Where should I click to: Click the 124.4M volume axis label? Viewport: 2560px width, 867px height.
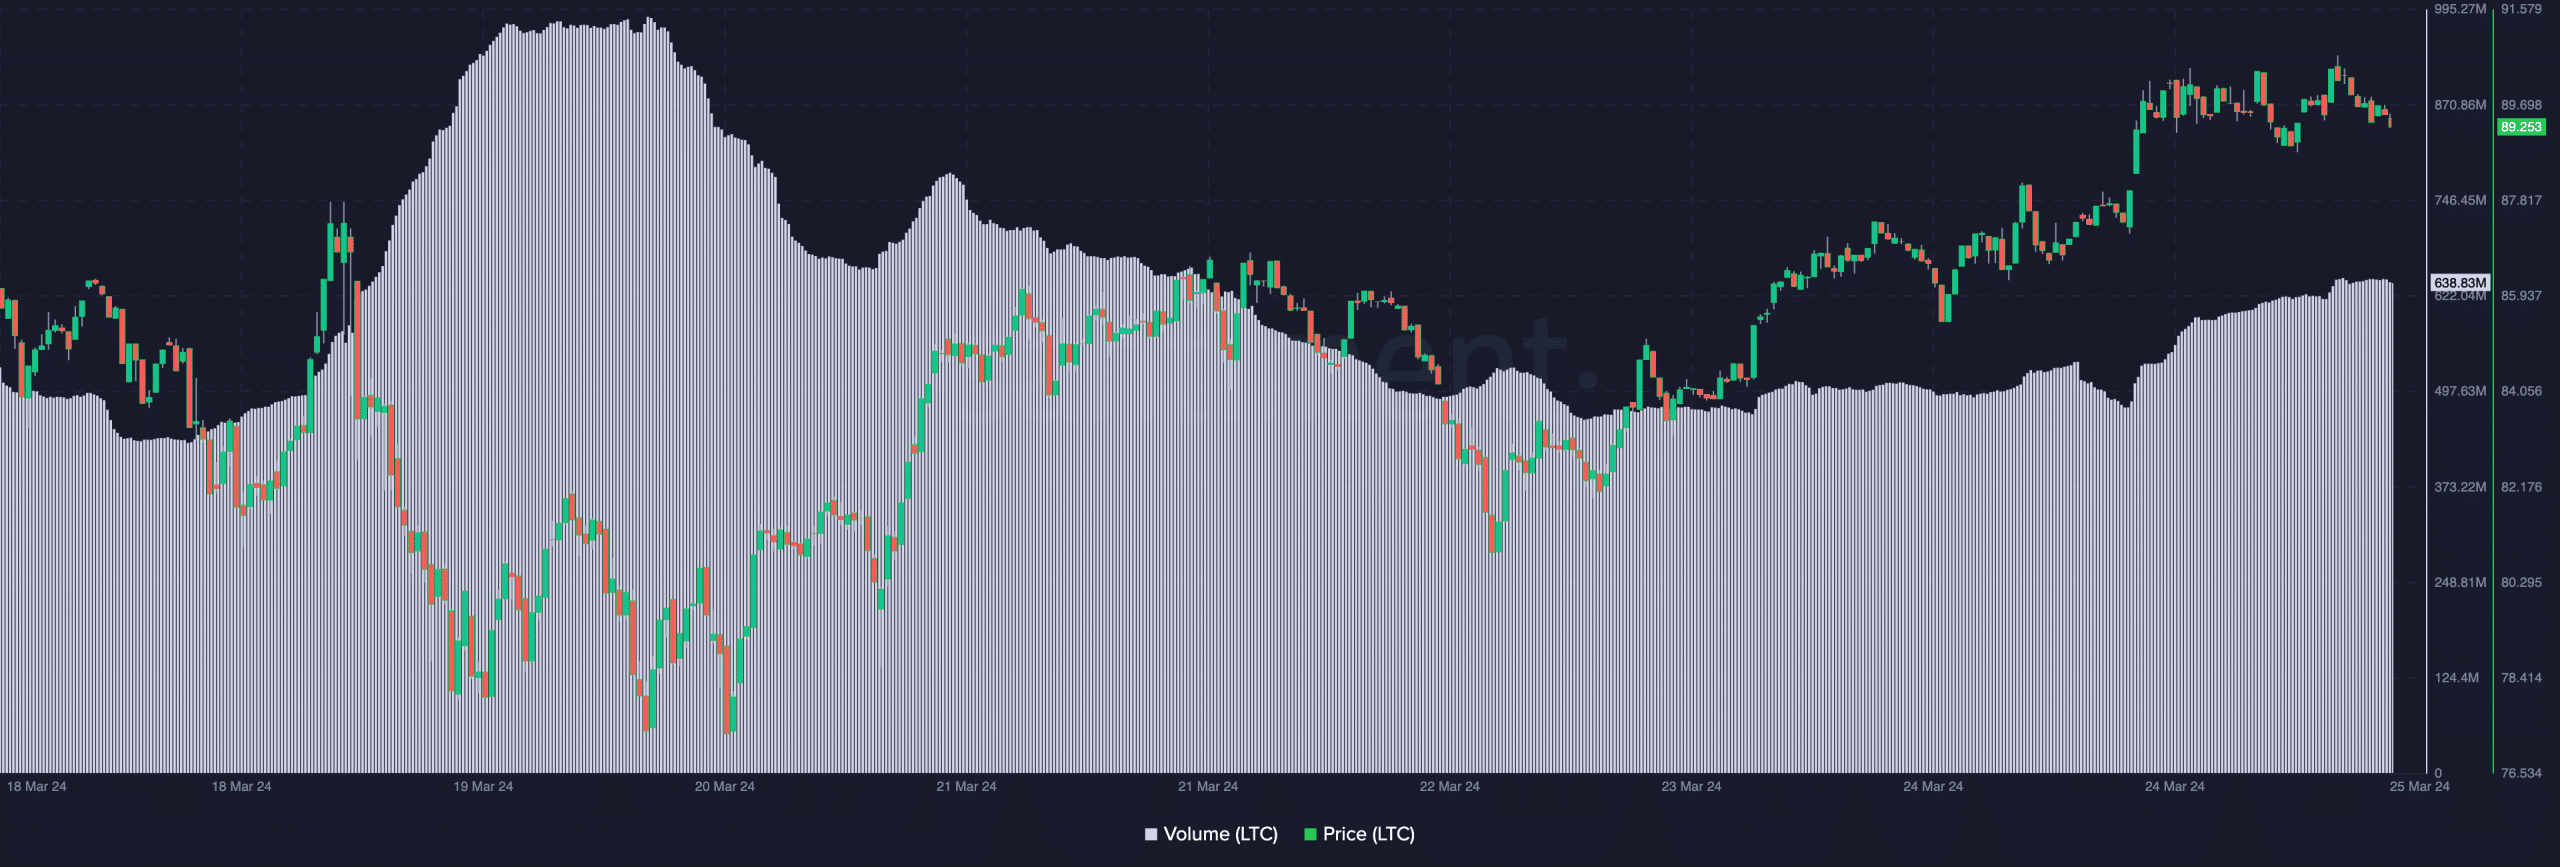point(2457,678)
